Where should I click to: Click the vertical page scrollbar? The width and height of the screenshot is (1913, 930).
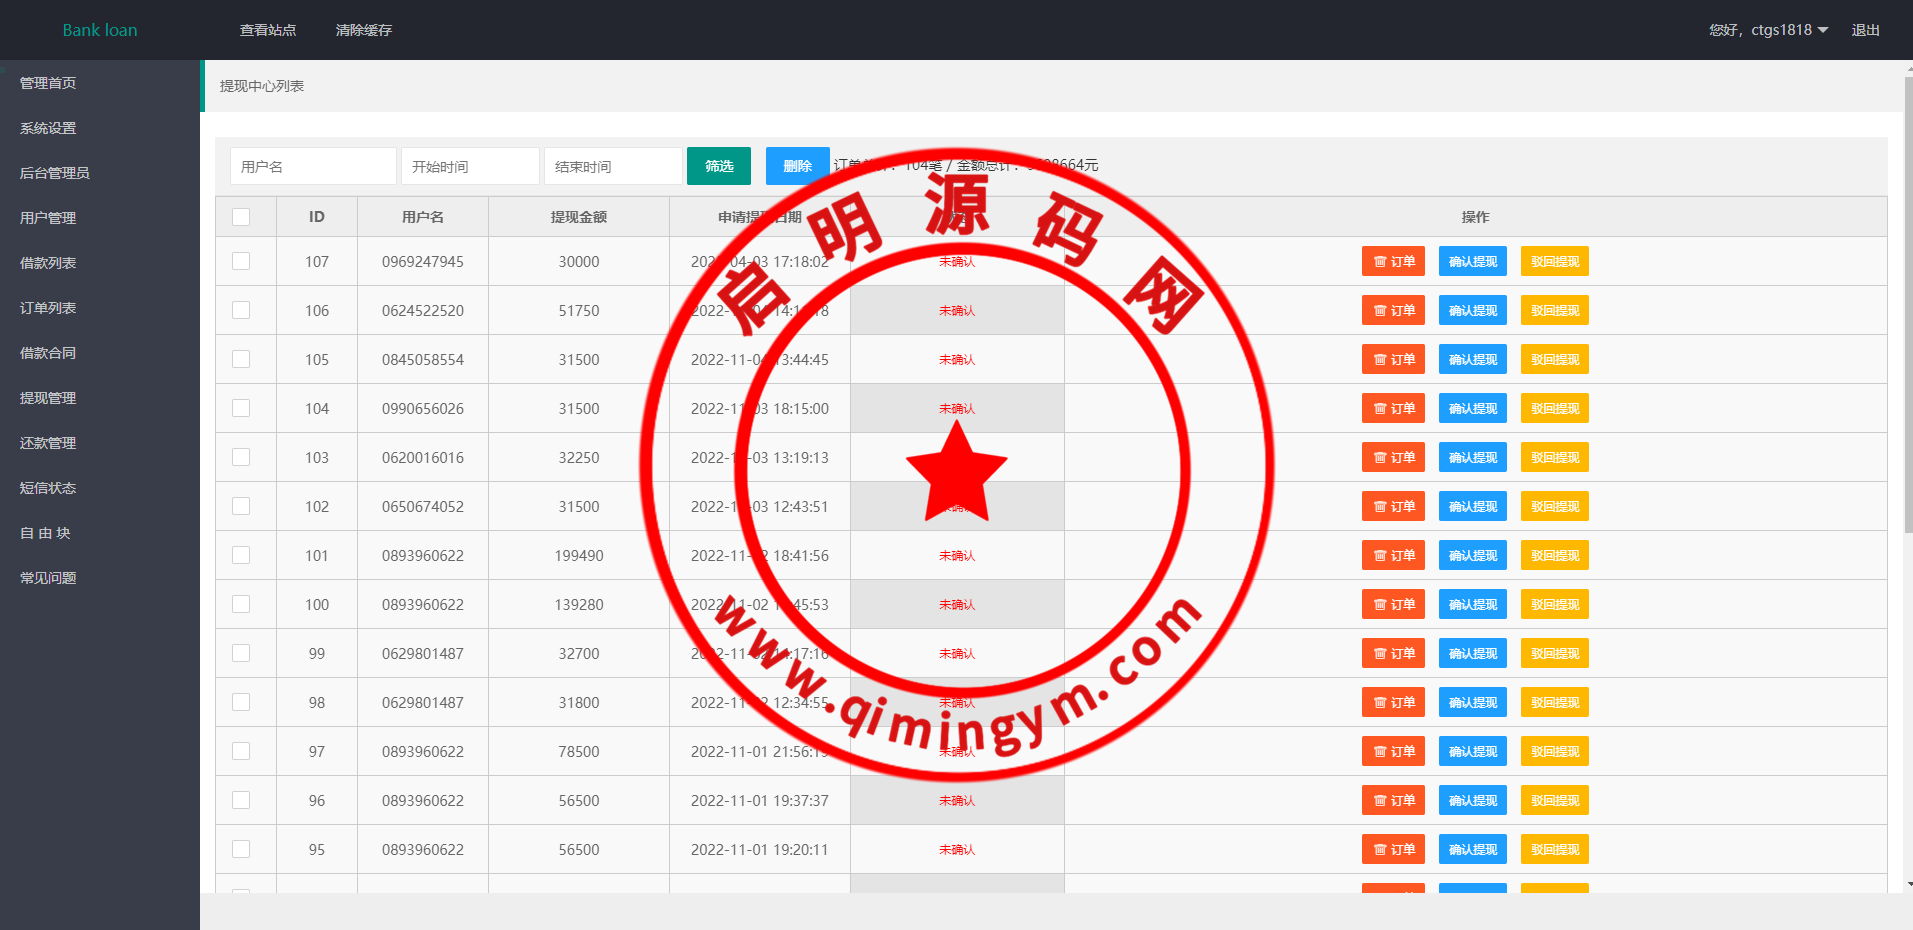tap(1908, 300)
